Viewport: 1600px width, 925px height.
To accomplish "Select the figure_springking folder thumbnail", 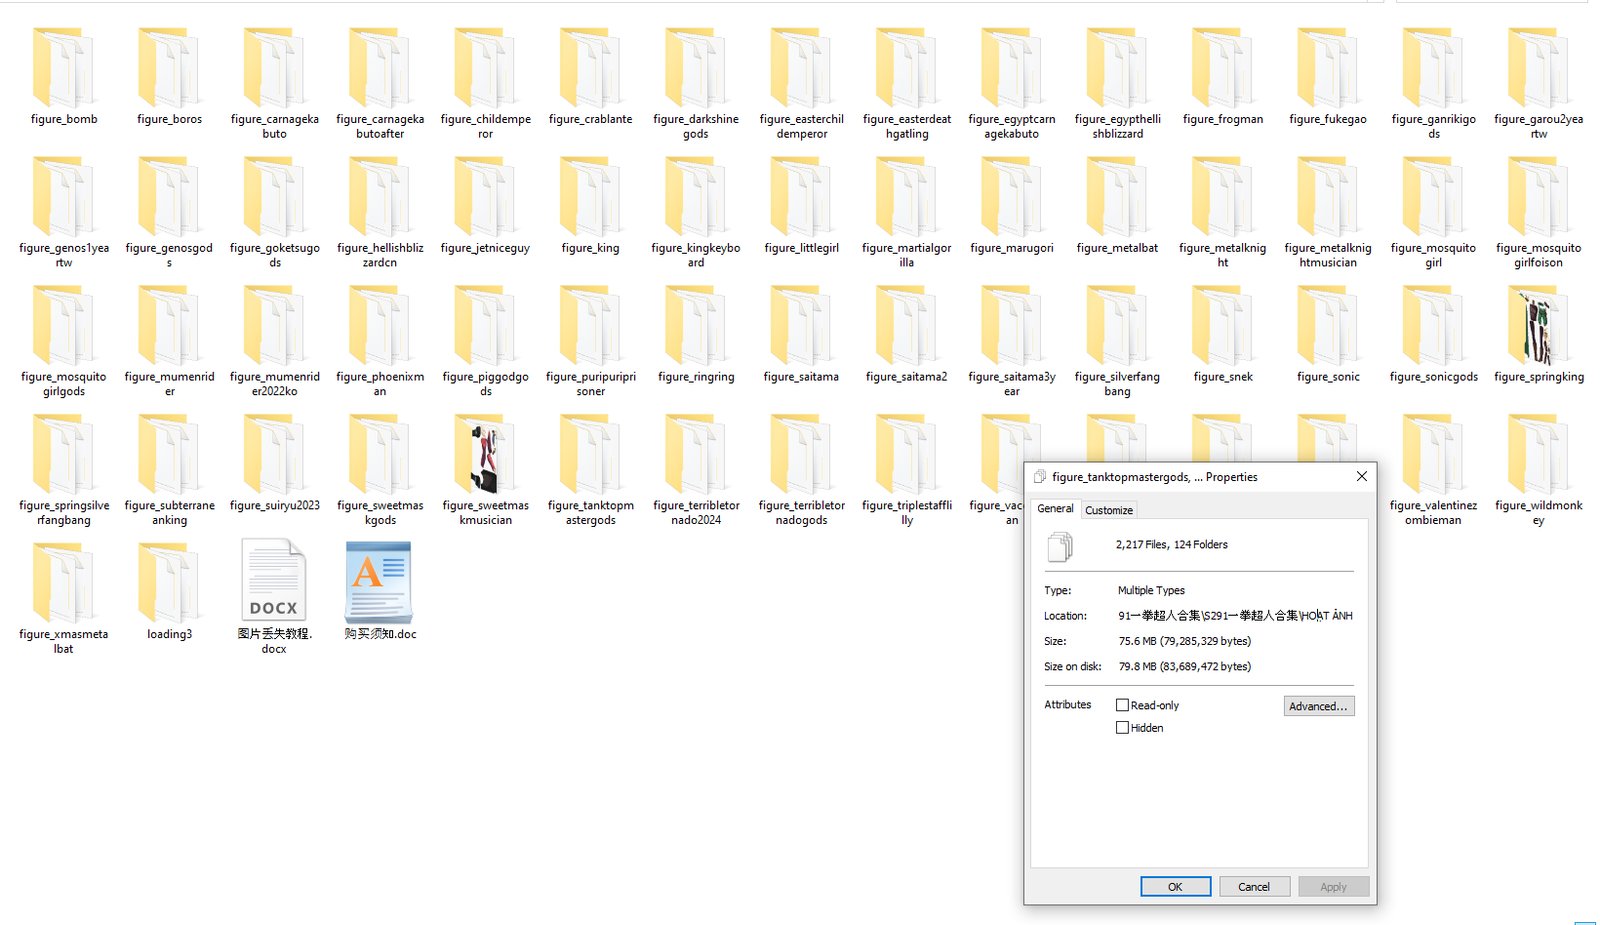I will (x=1538, y=327).
